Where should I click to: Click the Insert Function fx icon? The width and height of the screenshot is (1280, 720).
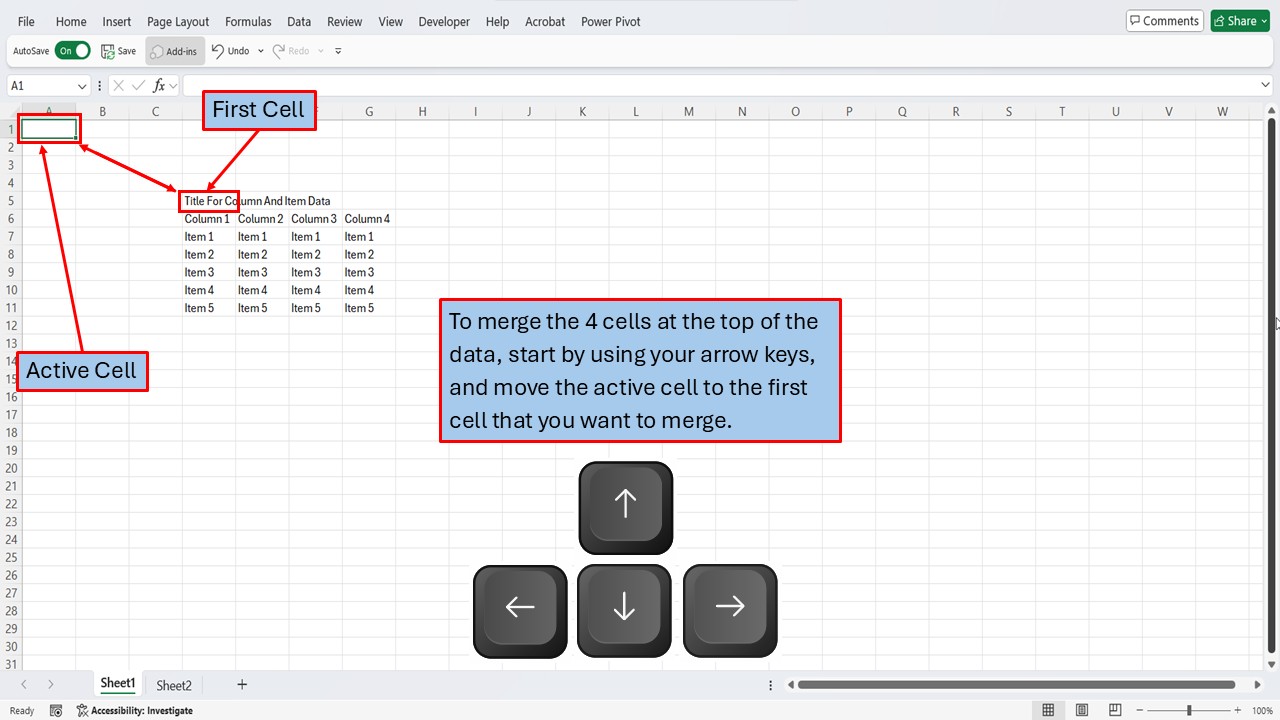coord(159,86)
